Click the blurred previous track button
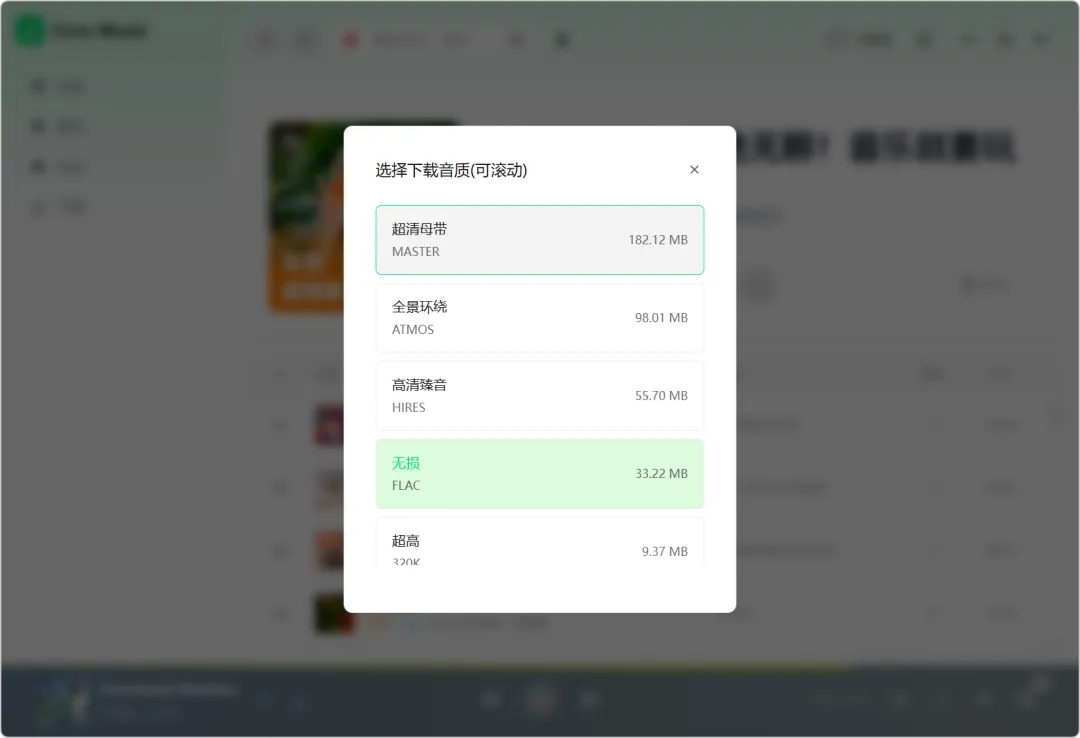This screenshot has height=738, width=1080. pyautogui.click(x=490, y=700)
